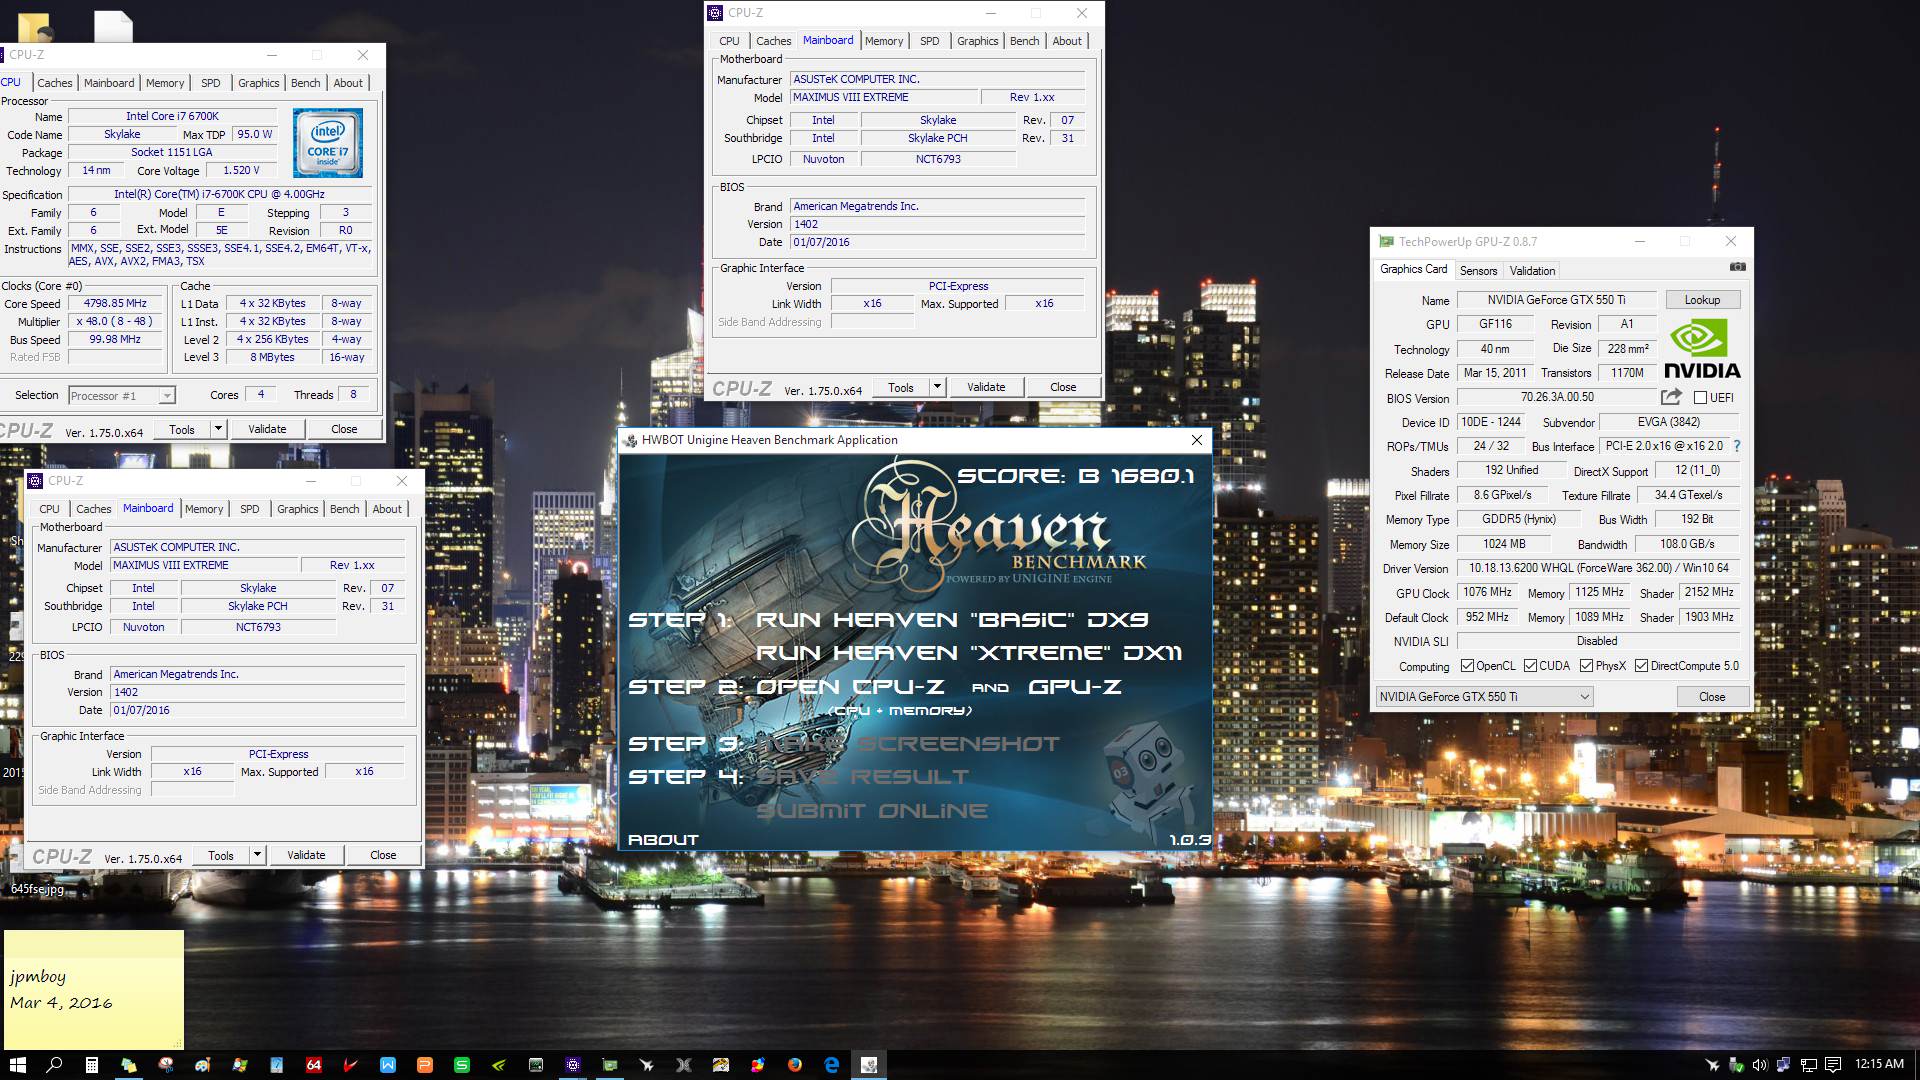Click Save Result in Heaven step 4
Screen dimensions: 1920x1080
pos(862,777)
